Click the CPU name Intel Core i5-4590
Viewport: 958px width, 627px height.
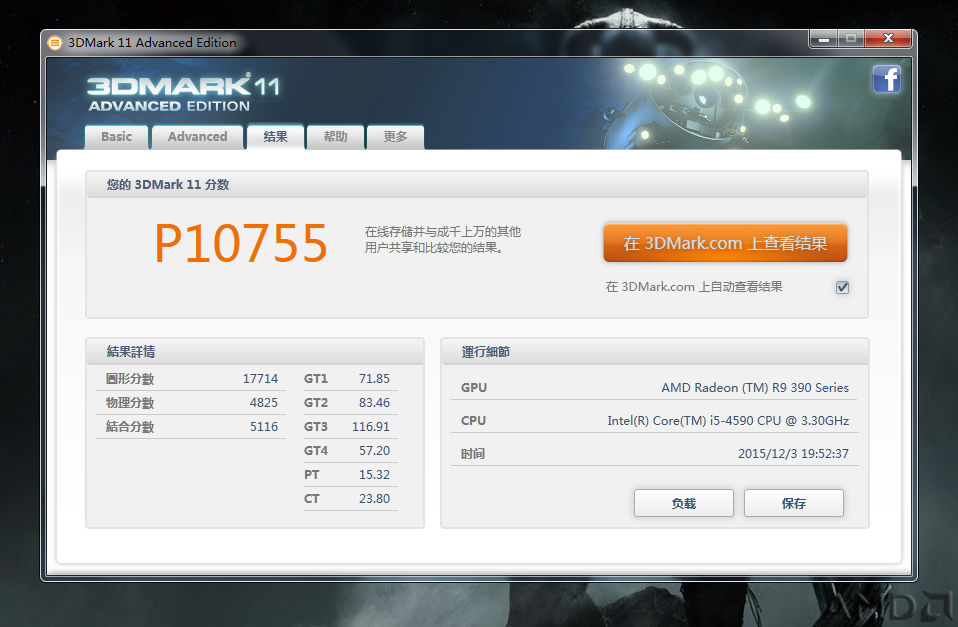tap(728, 420)
